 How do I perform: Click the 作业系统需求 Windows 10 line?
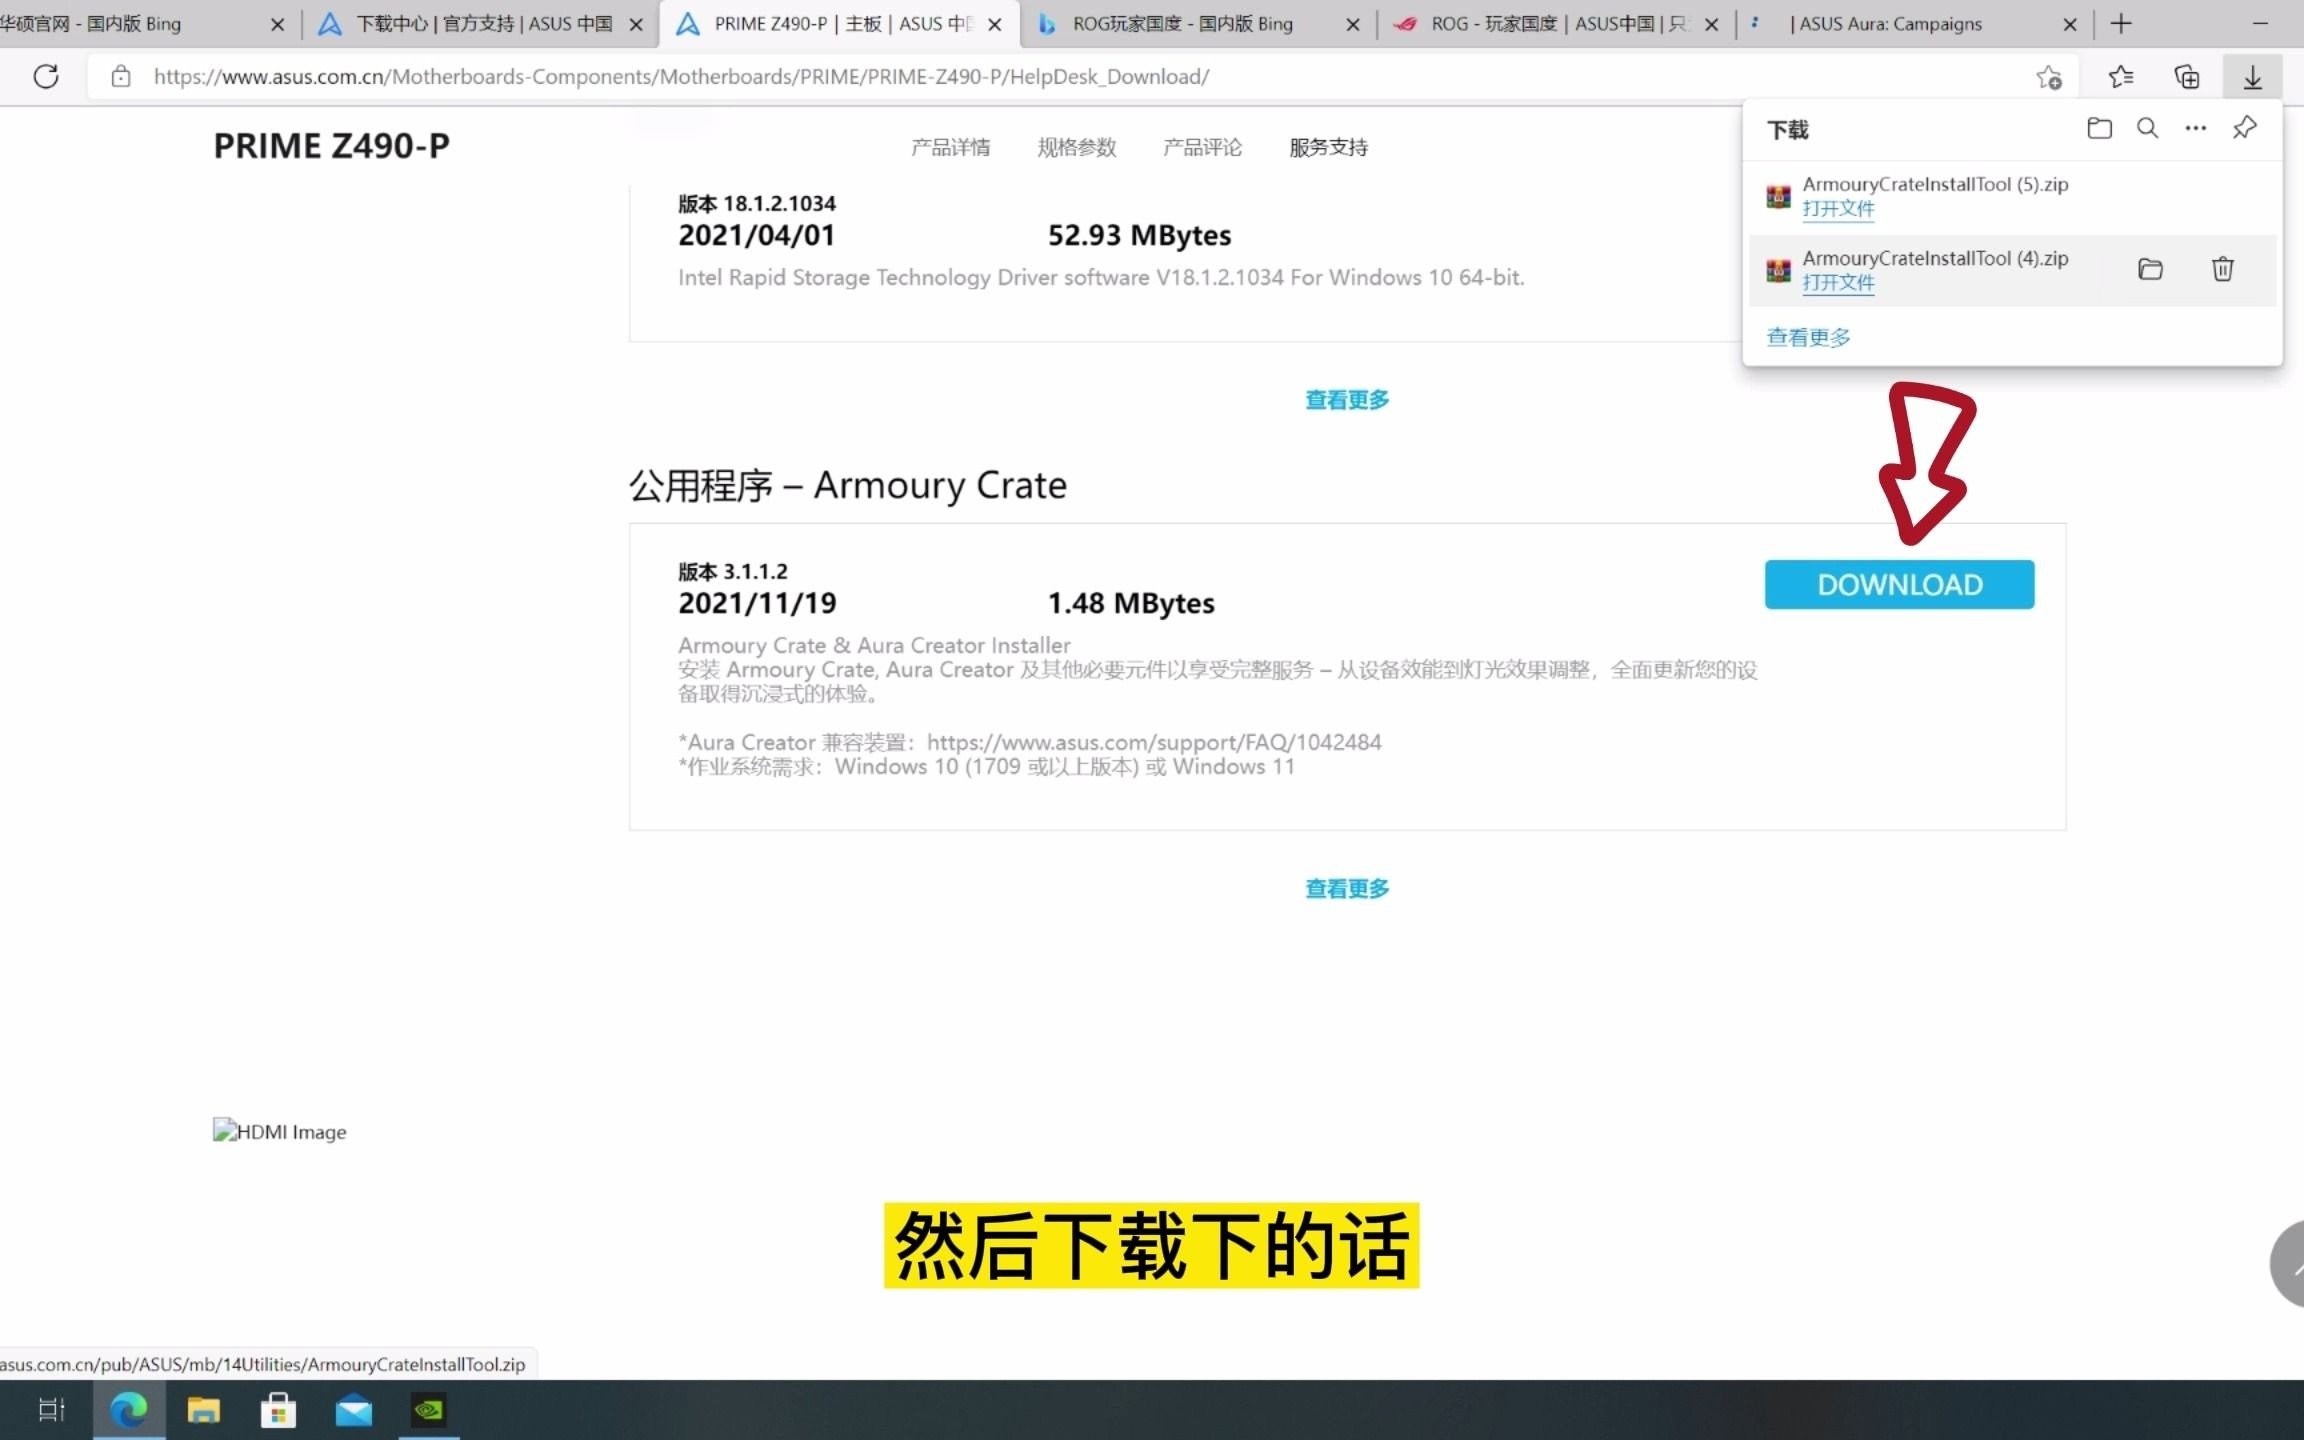click(986, 767)
